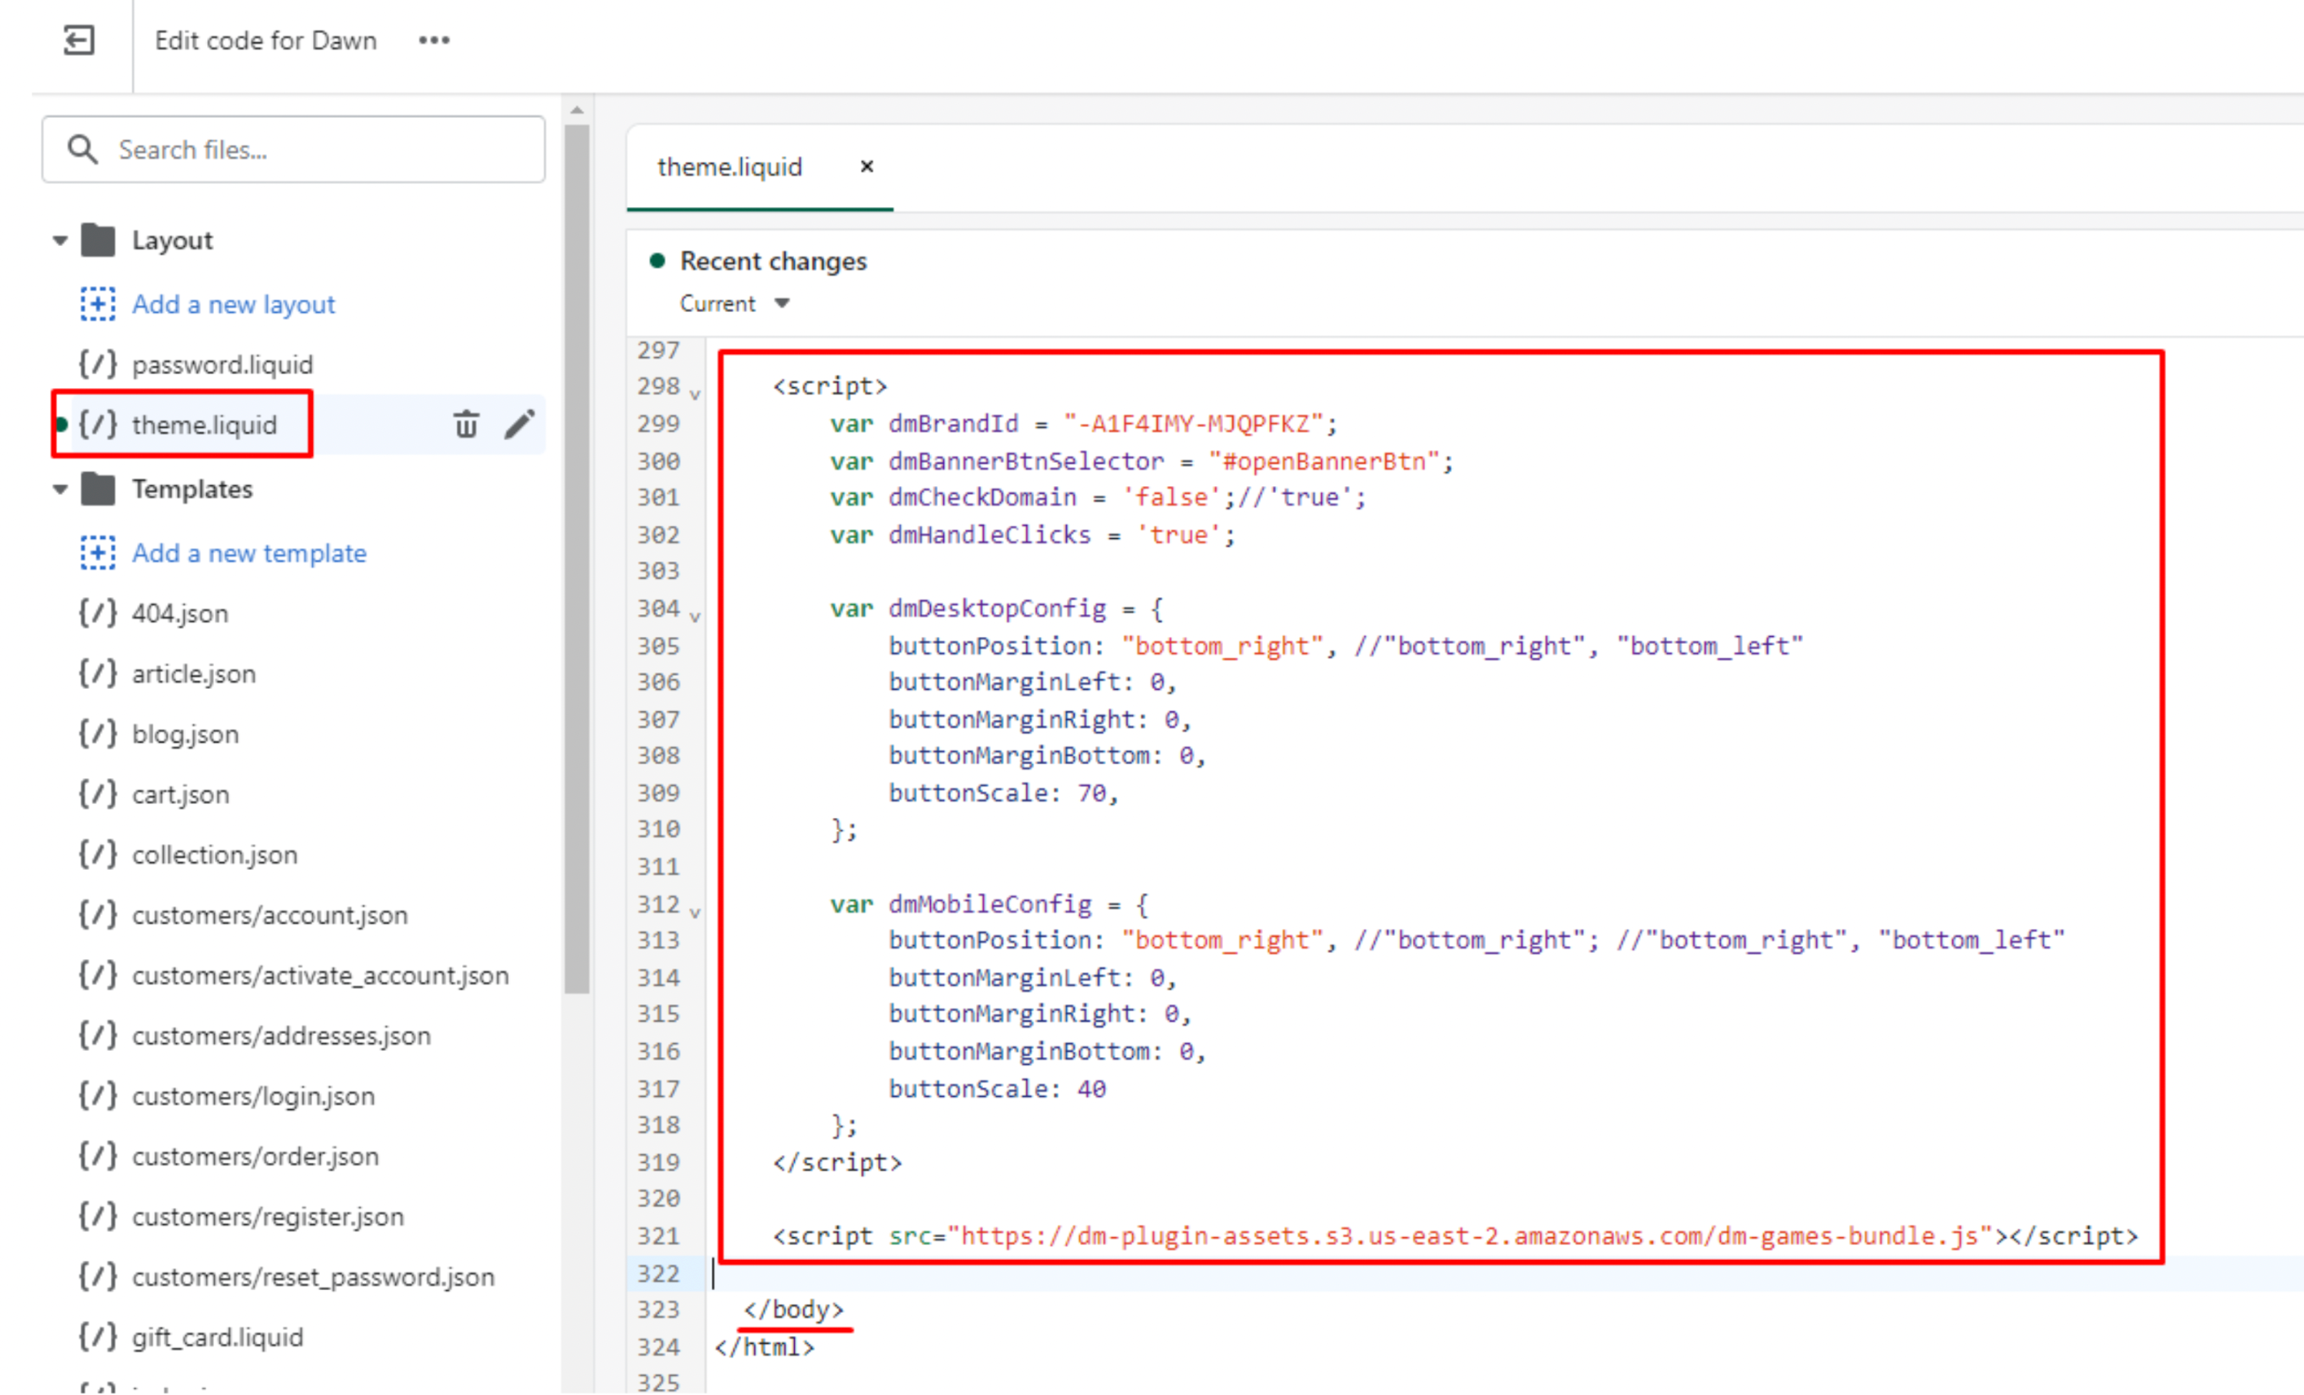
Task: Close the theme.liquid tab
Action: click(867, 167)
